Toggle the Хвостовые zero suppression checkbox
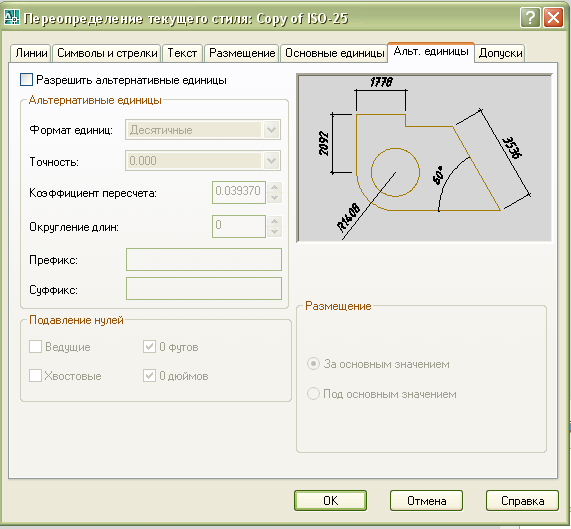 (x=35, y=375)
